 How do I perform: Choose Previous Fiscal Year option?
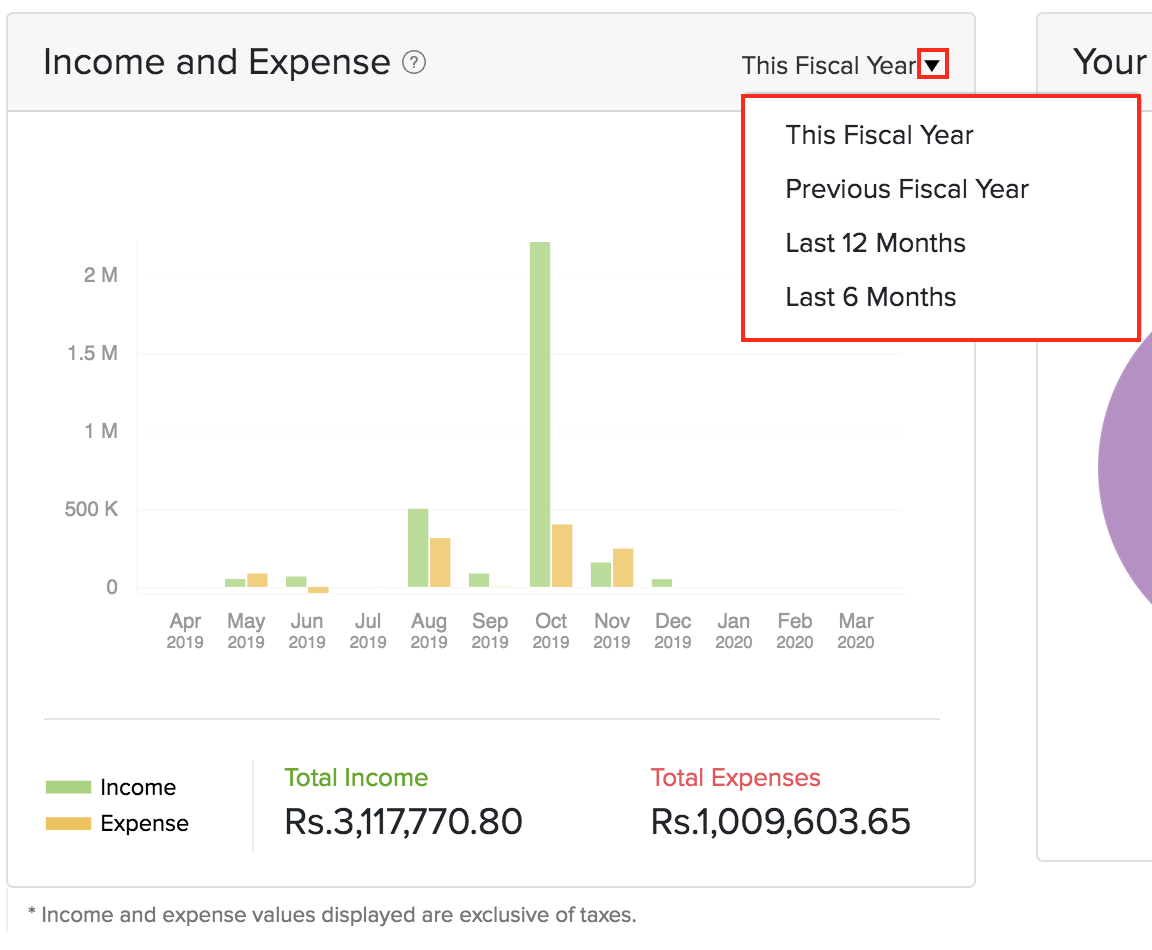906,189
